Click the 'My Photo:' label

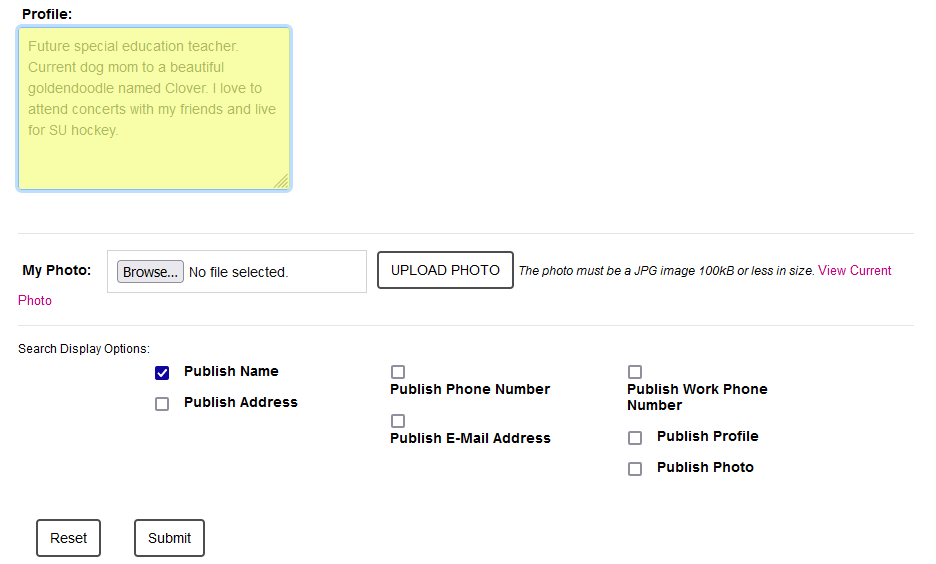point(57,270)
